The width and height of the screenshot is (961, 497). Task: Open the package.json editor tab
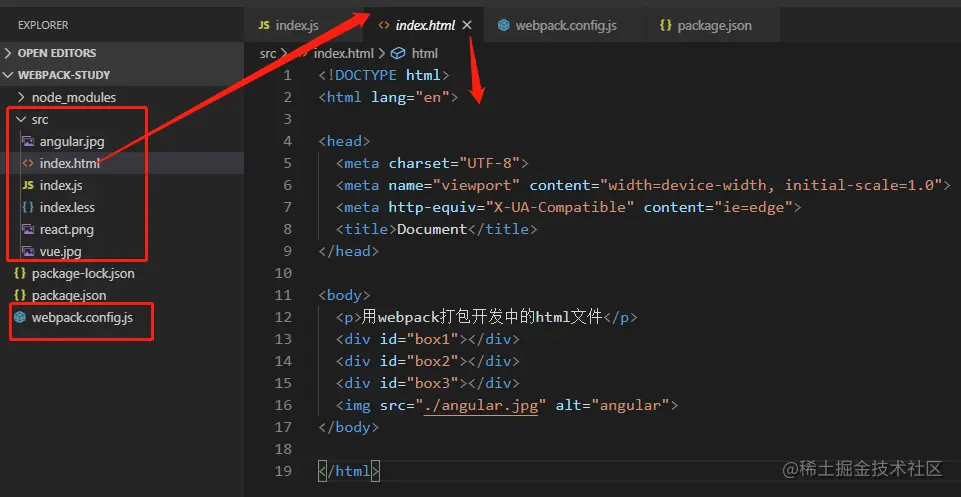tap(714, 25)
